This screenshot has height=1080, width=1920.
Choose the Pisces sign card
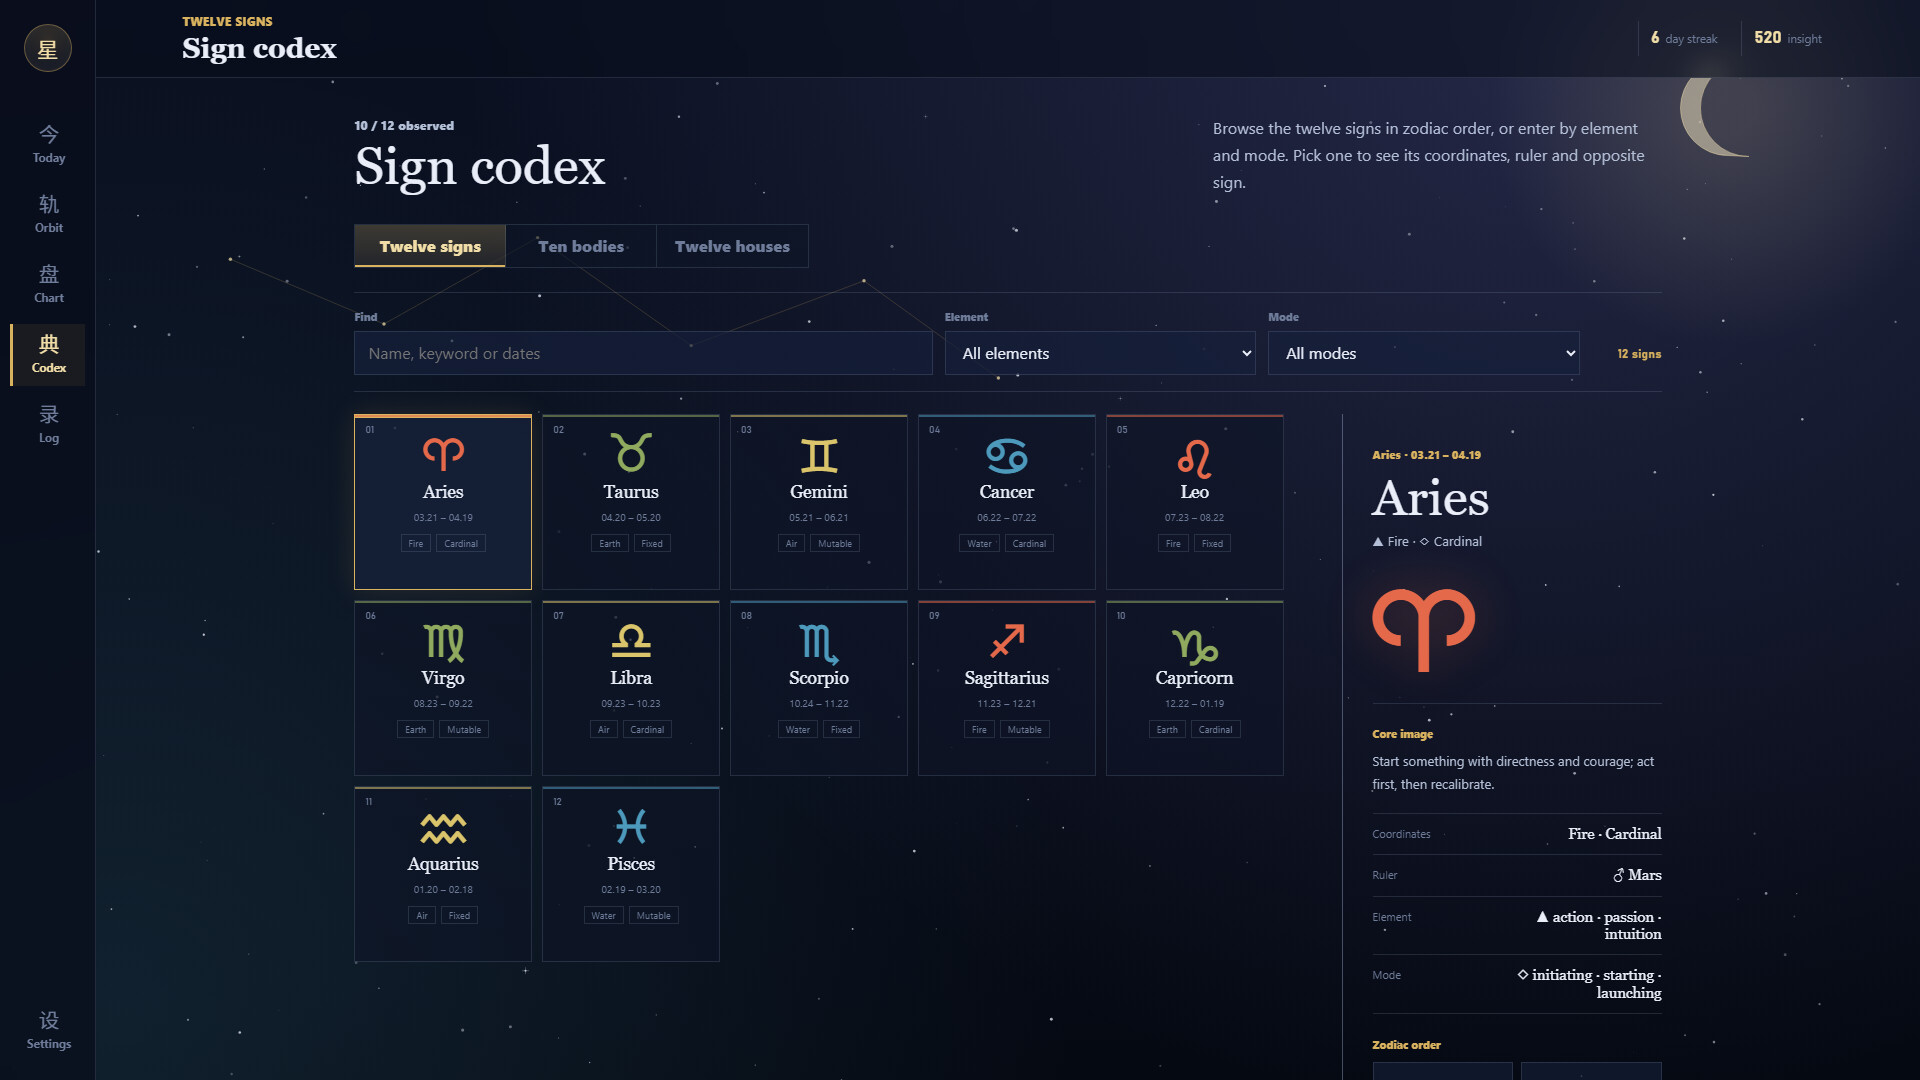point(631,874)
